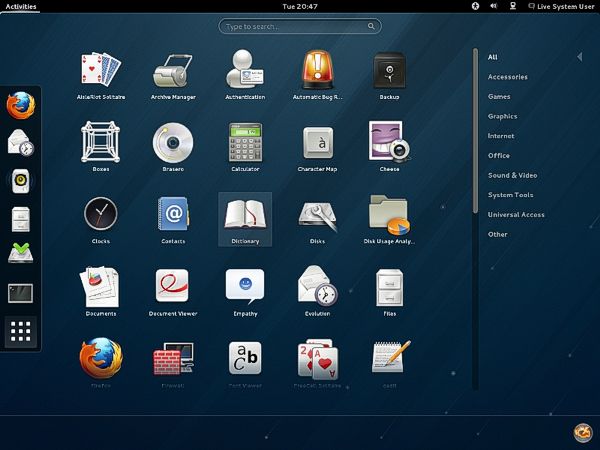This screenshot has width=600, height=450.
Task: Open the volume indicator in top bar
Action: tap(494, 6)
